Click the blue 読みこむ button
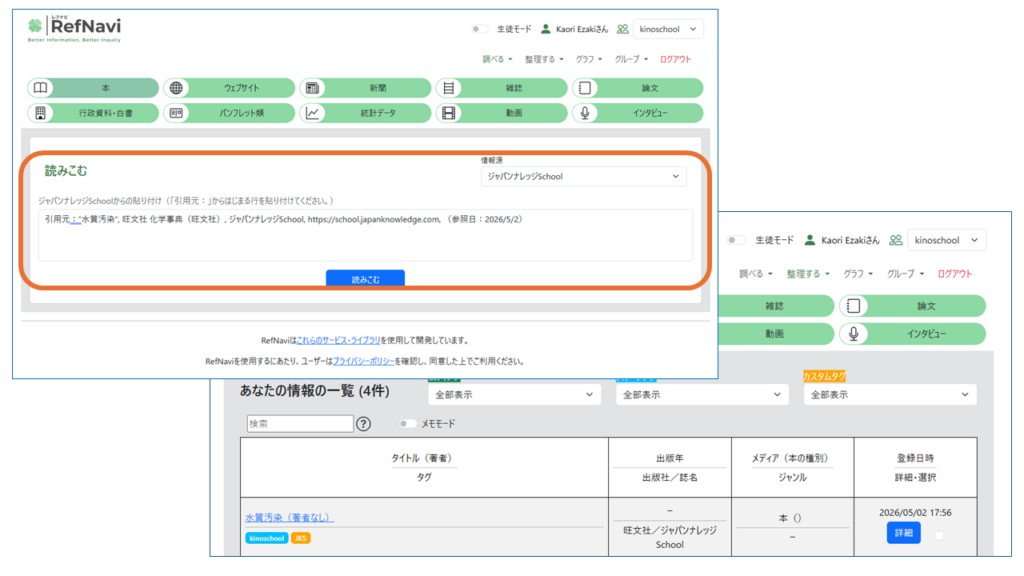Image resolution: width=1024 pixels, height=576 pixels. pos(365,279)
